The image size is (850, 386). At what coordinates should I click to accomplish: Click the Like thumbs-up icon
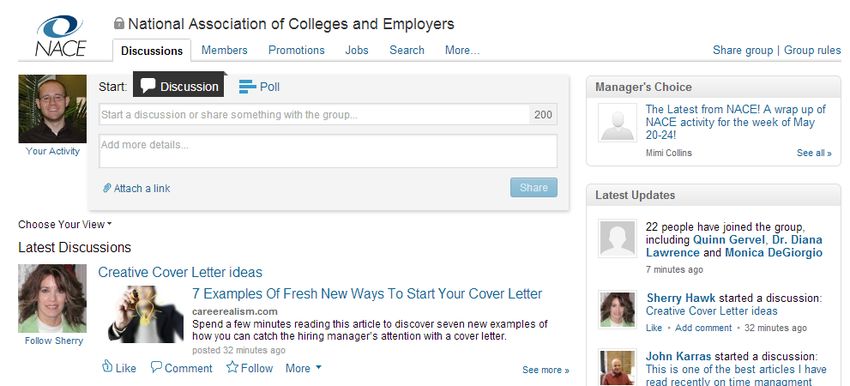pyautogui.click(x=107, y=366)
